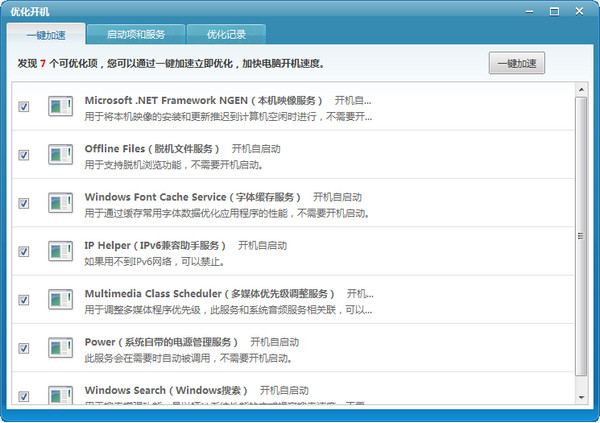Toggle the Windows Font Cache Service checkbox

coord(24,203)
